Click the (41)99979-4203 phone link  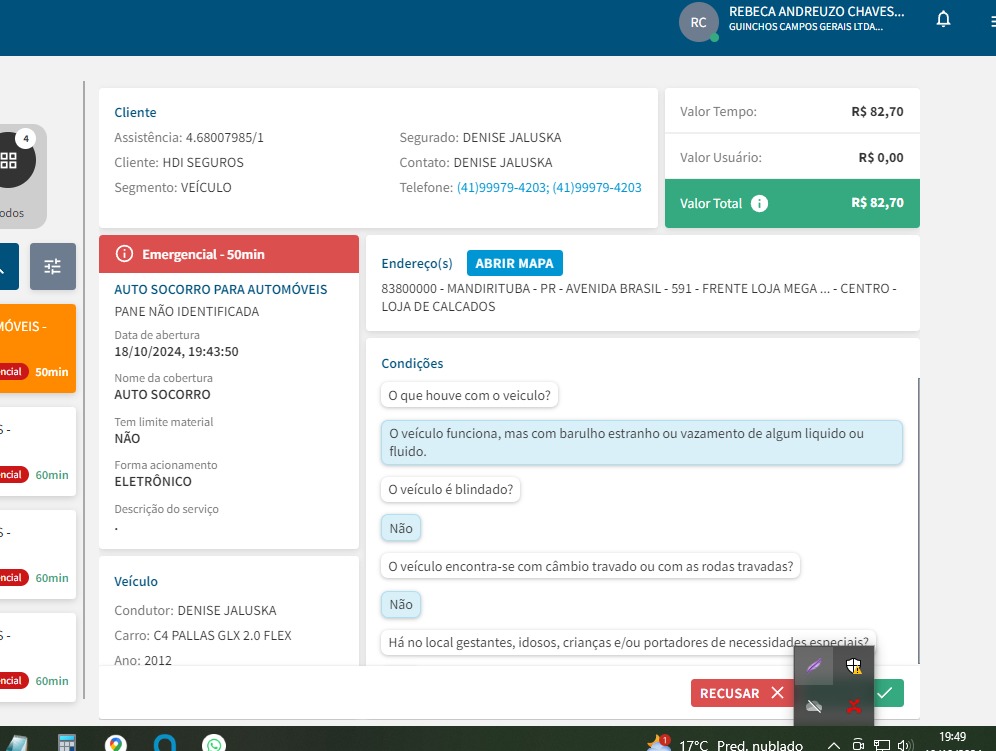point(501,188)
